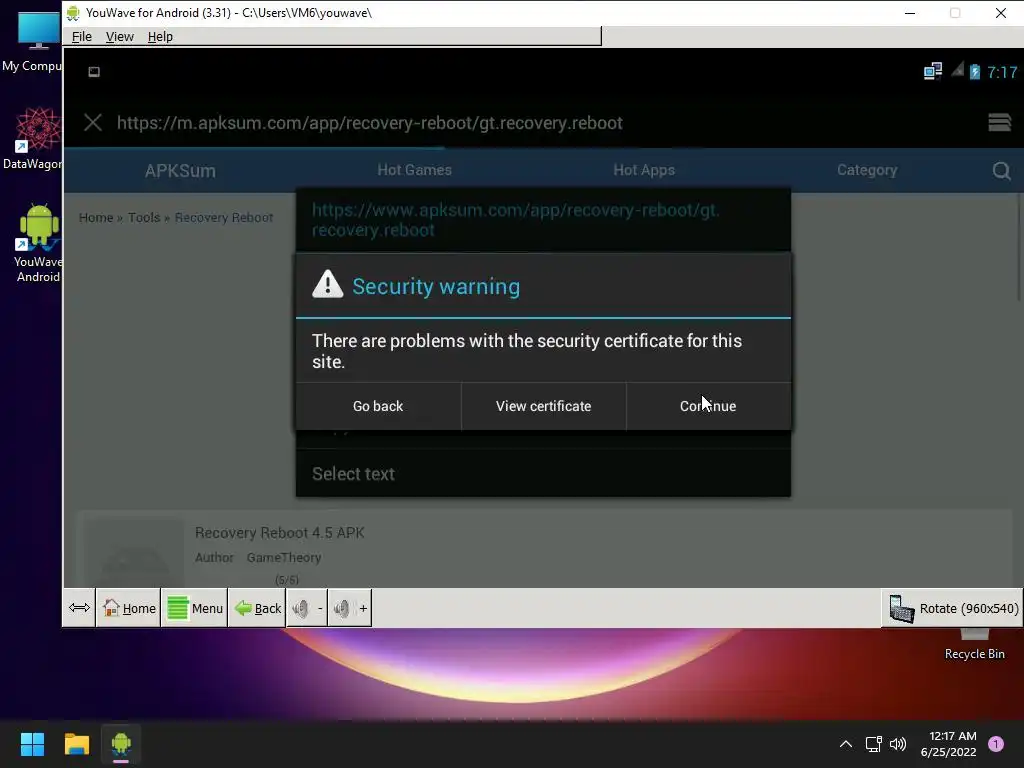Choose Go back in security warning
The image size is (1024, 768).
point(378,406)
